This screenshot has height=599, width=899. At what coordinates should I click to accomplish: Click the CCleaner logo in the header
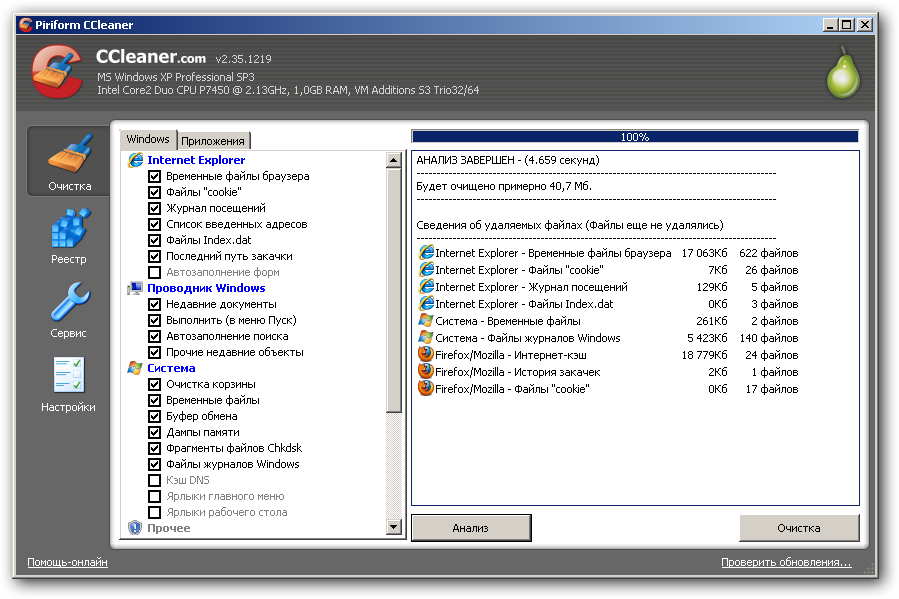pyautogui.click(x=57, y=72)
